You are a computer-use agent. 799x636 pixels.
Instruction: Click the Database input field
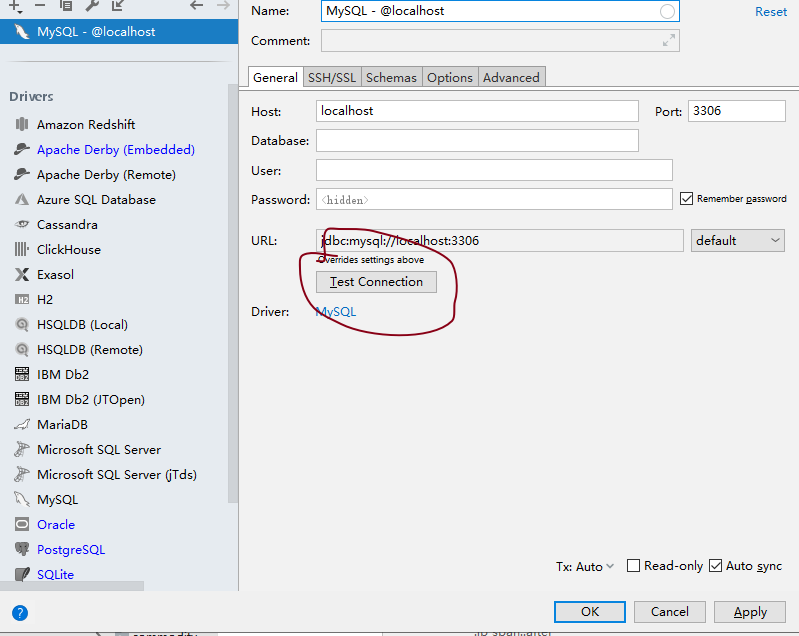click(x=477, y=140)
